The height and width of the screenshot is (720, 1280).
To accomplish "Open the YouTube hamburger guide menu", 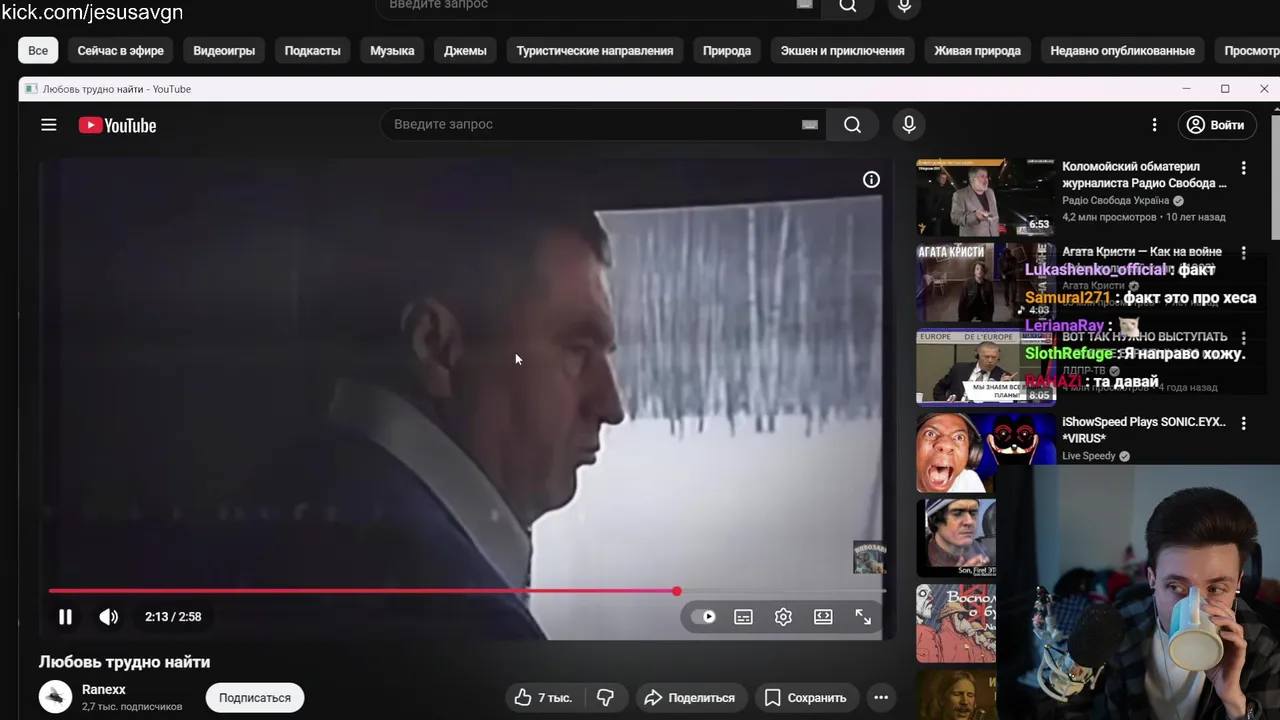I will coord(48,125).
